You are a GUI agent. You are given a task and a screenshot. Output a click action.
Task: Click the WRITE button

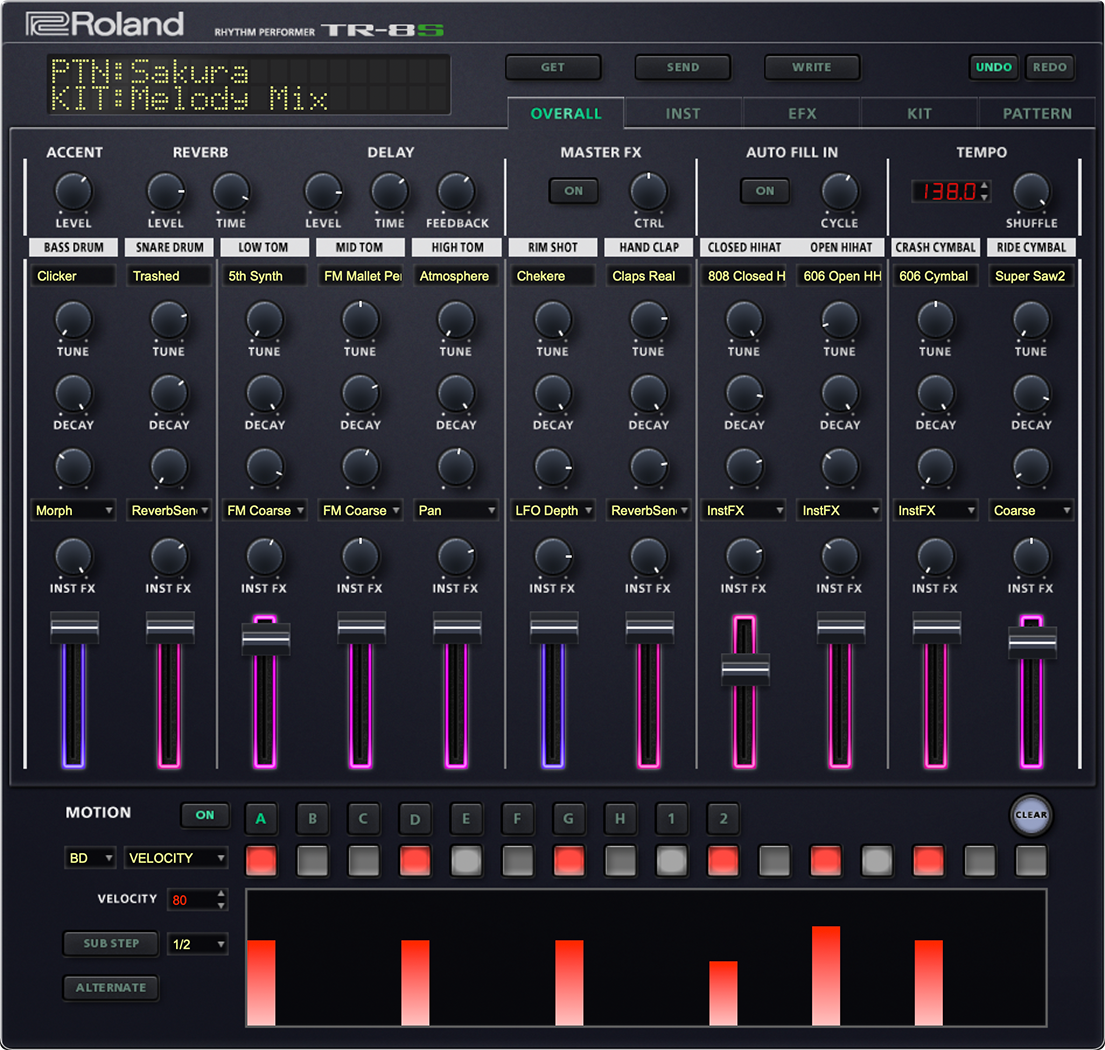click(811, 67)
